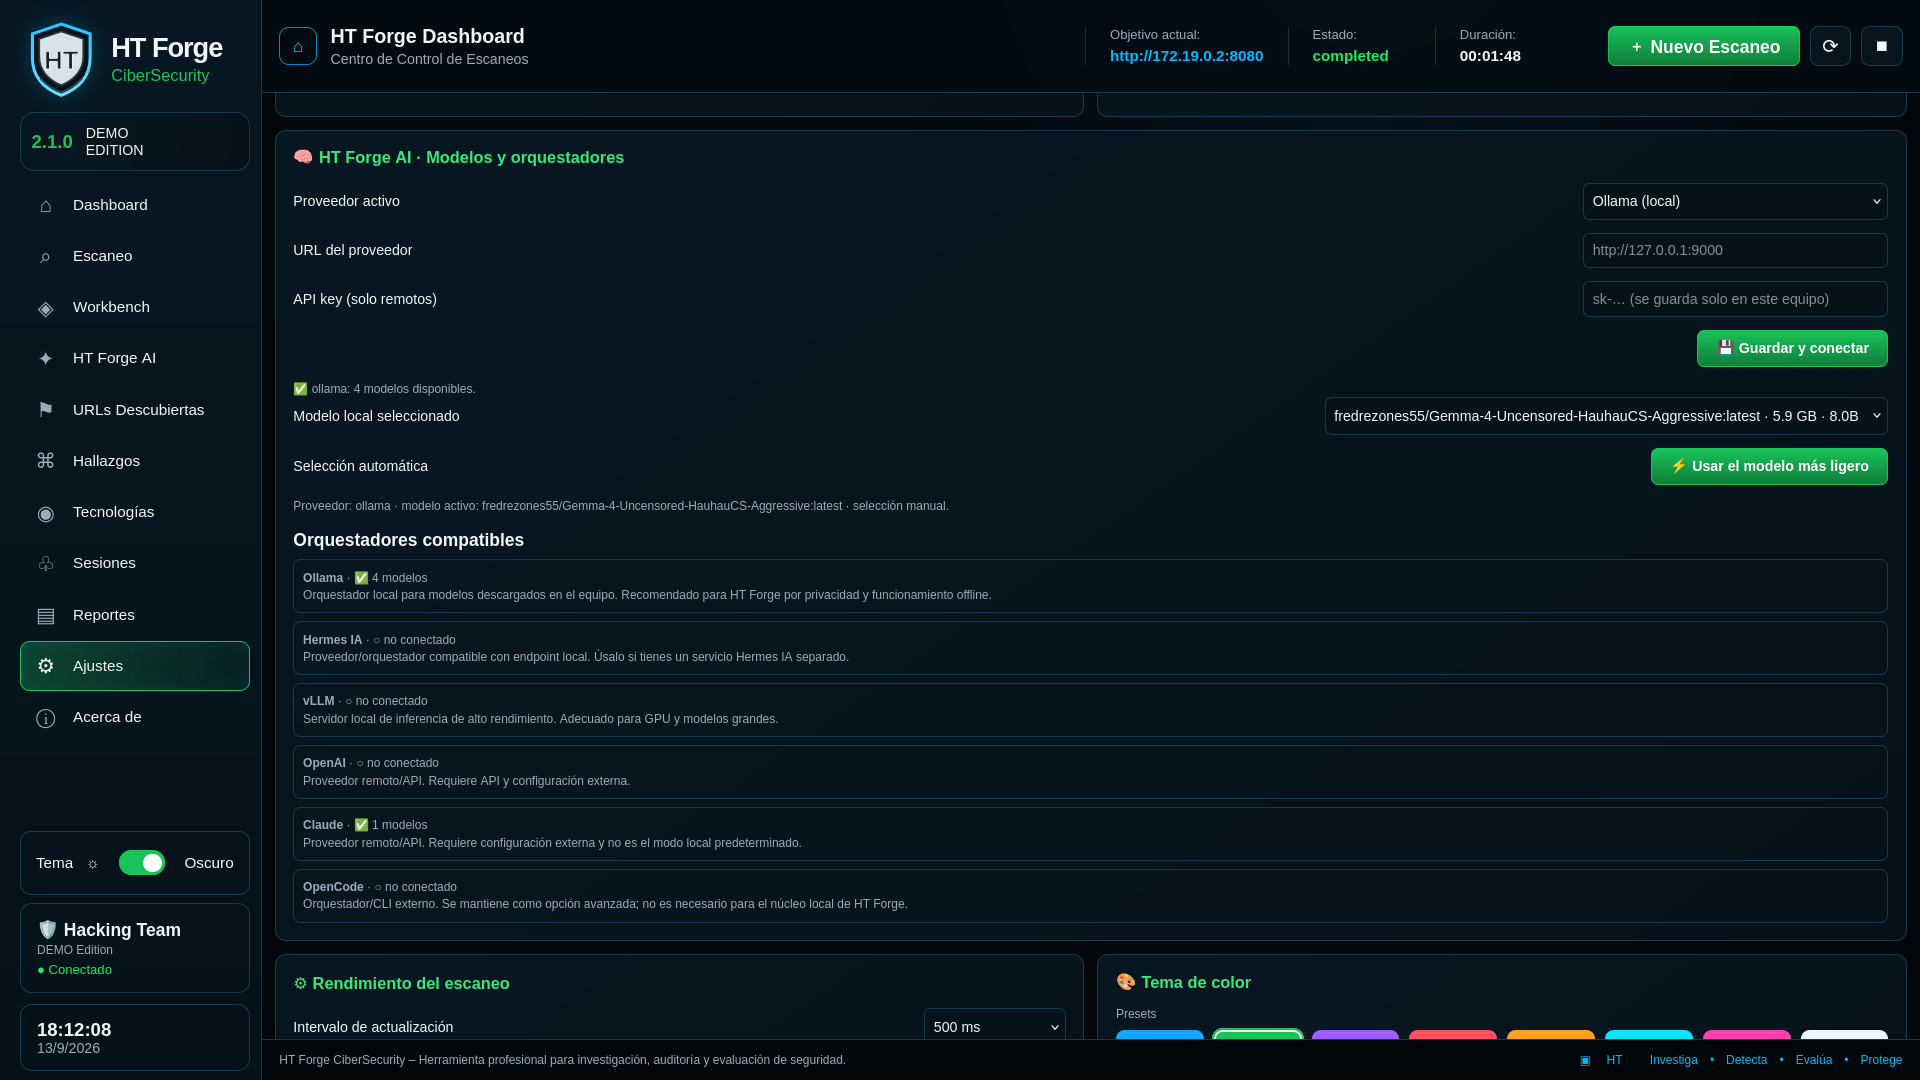The width and height of the screenshot is (1920, 1080).
Task: Click the Evalúa link in the footer
Action: [x=1814, y=1060]
